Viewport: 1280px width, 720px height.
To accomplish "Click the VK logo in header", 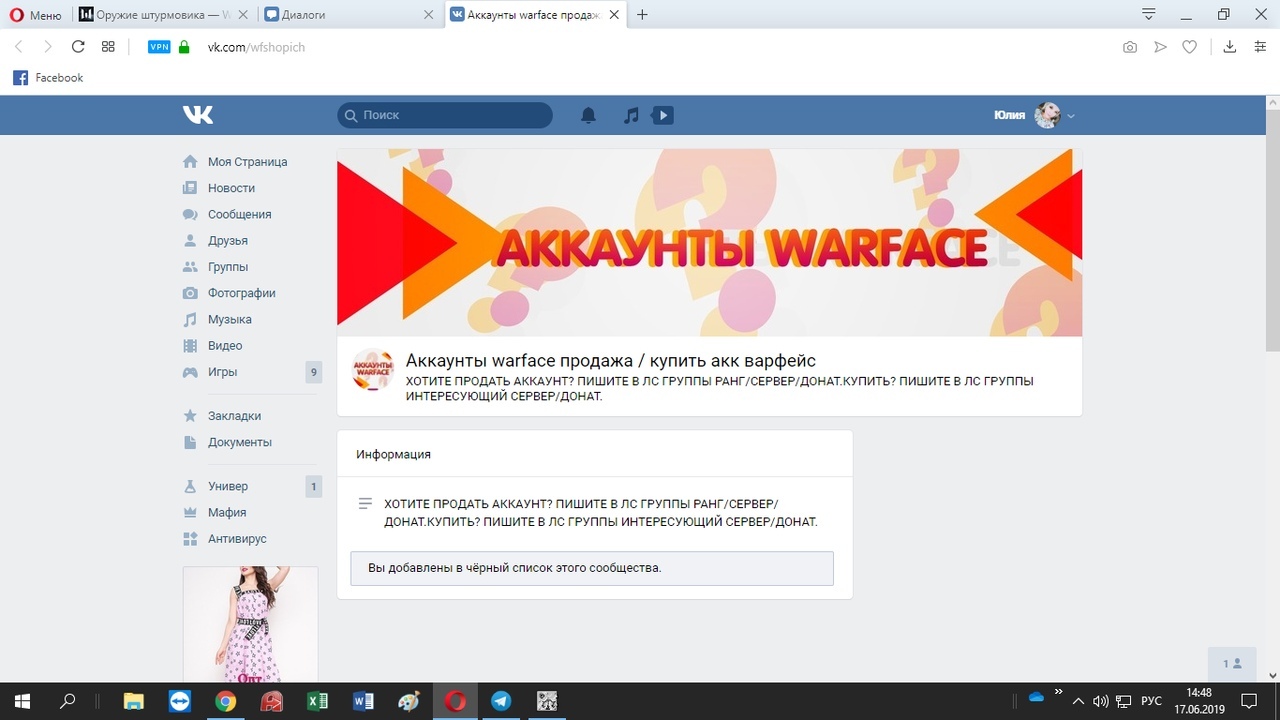I will click(x=198, y=115).
